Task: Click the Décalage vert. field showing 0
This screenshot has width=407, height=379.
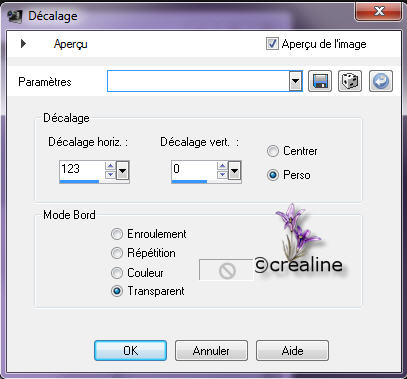Action: pyautogui.click(x=194, y=169)
